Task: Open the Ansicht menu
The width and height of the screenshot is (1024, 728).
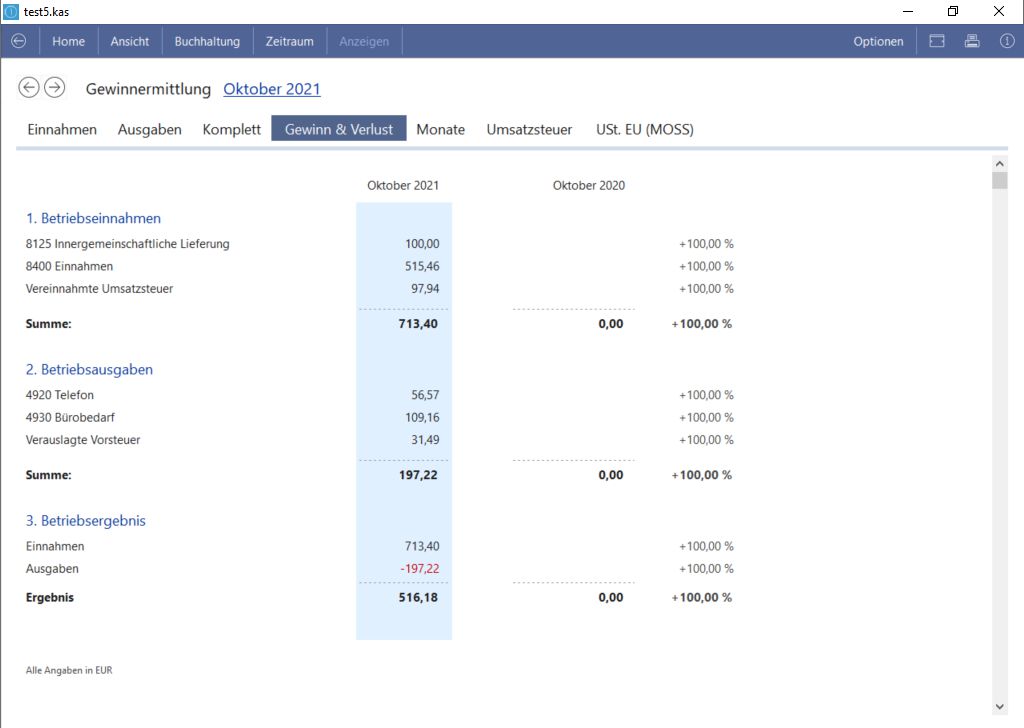Action: [x=130, y=41]
